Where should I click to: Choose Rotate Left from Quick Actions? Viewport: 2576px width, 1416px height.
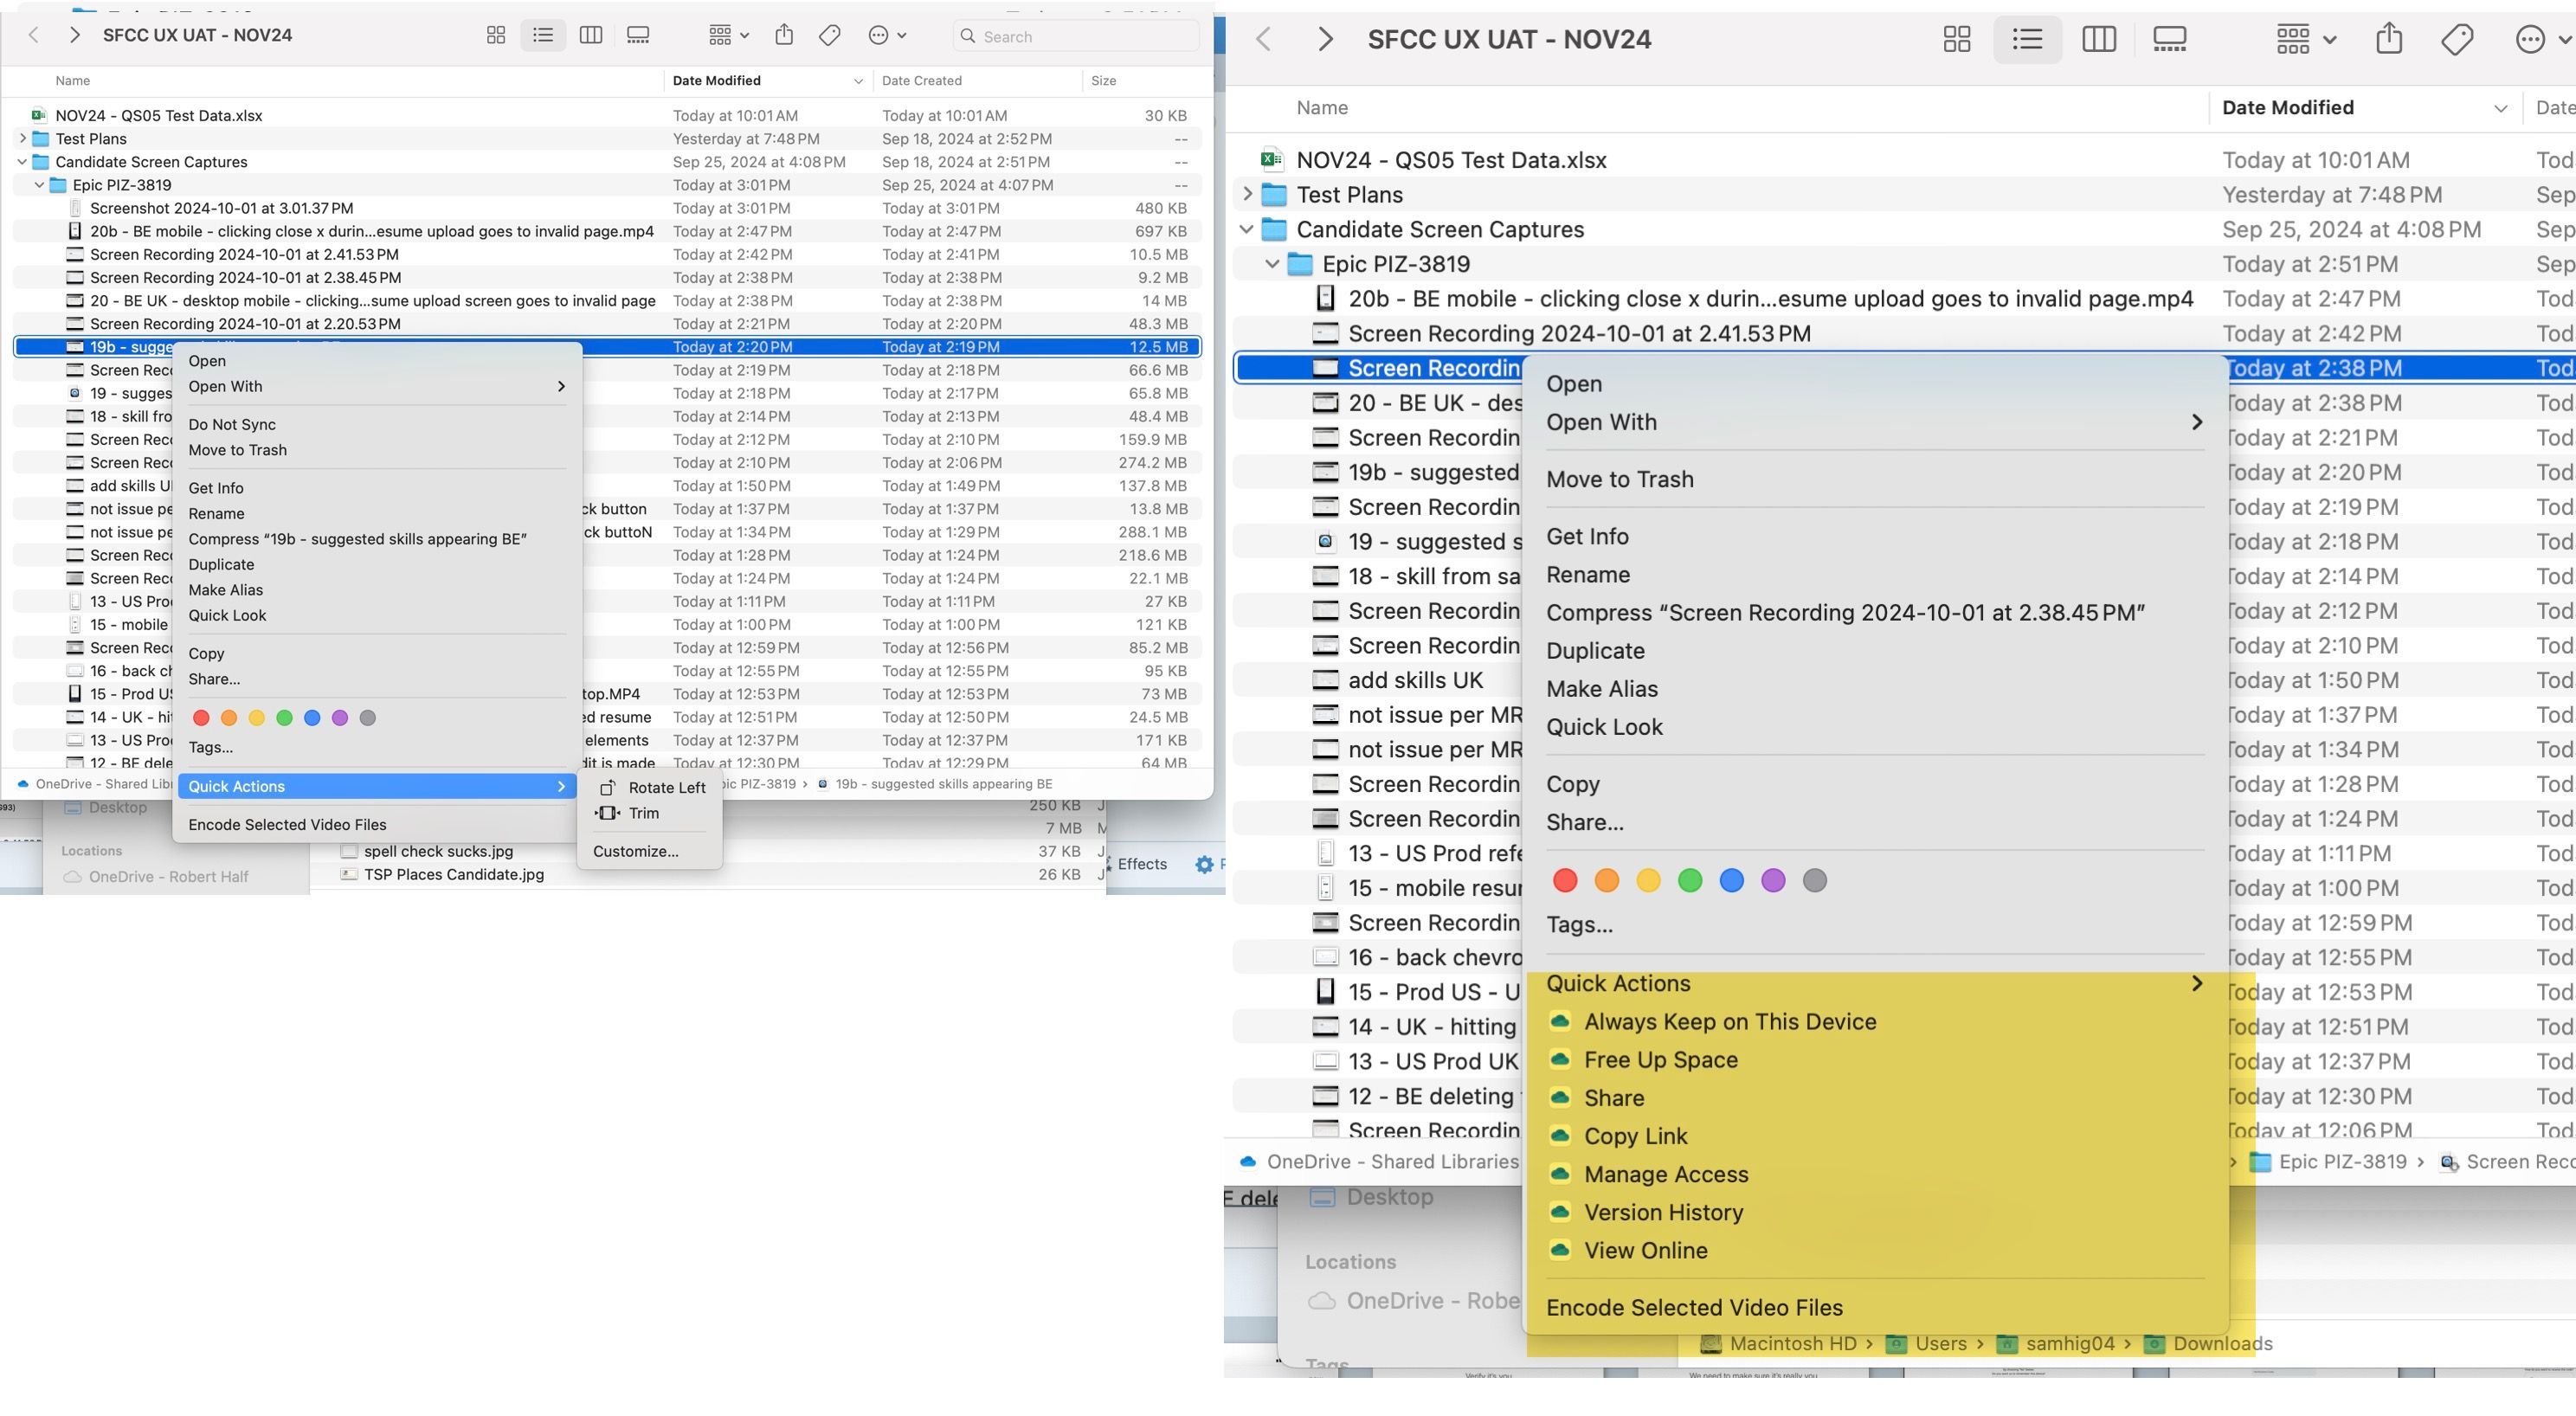(x=666, y=787)
